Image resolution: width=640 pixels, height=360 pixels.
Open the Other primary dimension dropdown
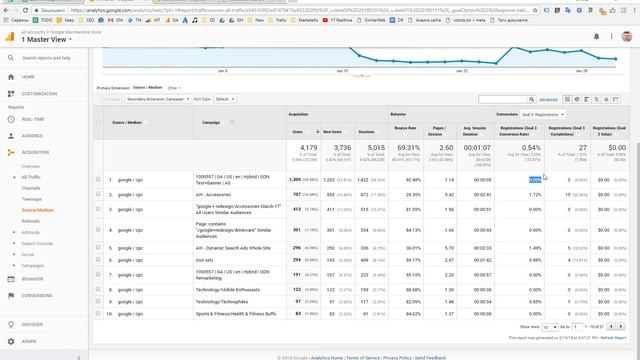pos(174,88)
